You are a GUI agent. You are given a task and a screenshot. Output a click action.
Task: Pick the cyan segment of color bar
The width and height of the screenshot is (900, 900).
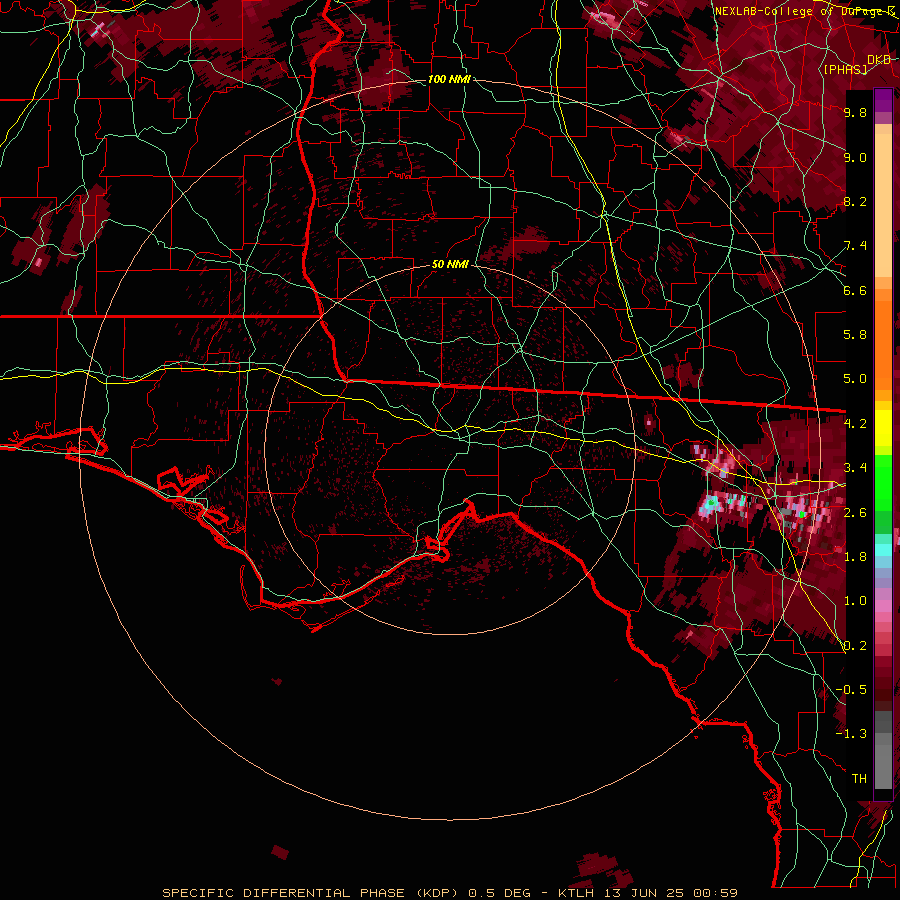pos(883,550)
